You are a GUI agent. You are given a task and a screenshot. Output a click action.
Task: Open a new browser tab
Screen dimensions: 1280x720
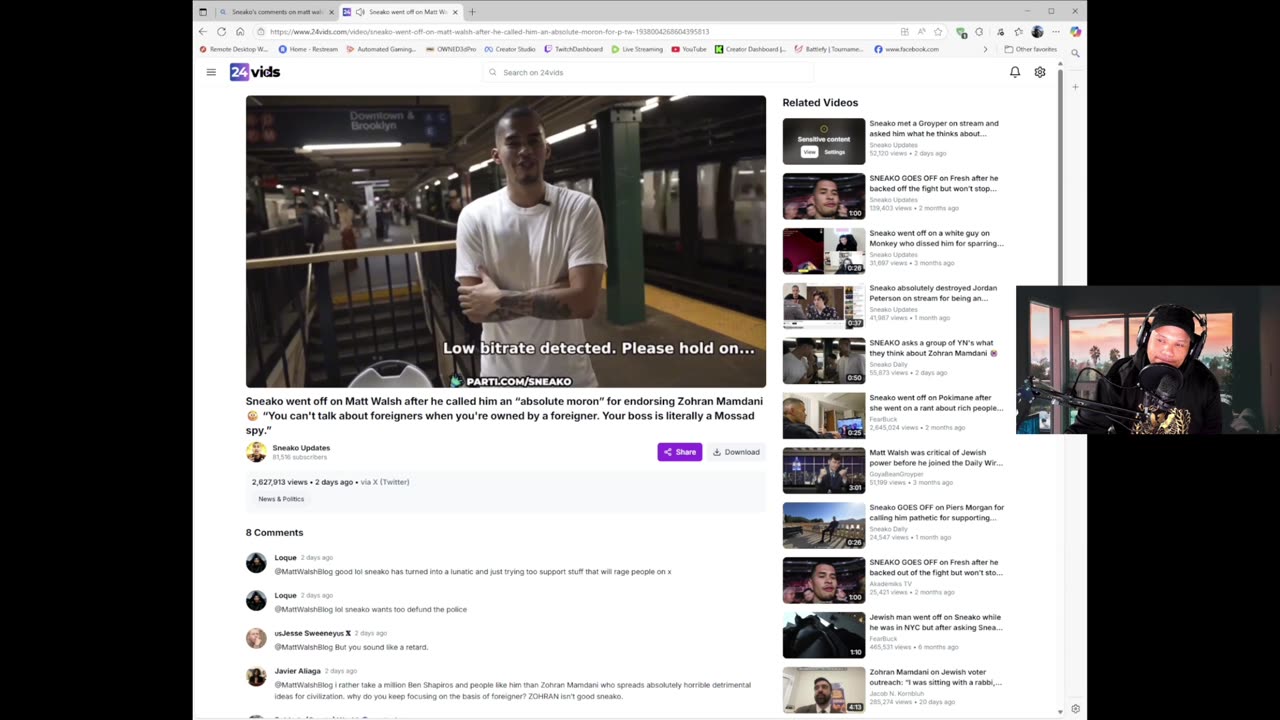tap(472, 12)
